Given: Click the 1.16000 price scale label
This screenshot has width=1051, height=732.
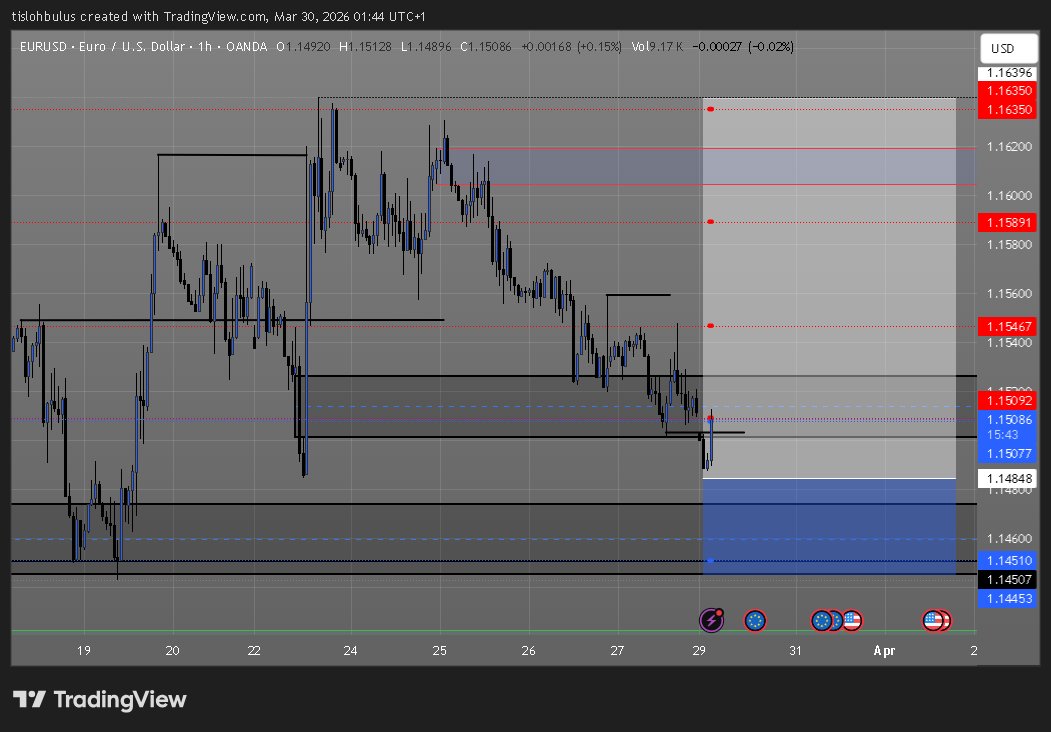Looking at the screenshot, I should (1009, 196).
